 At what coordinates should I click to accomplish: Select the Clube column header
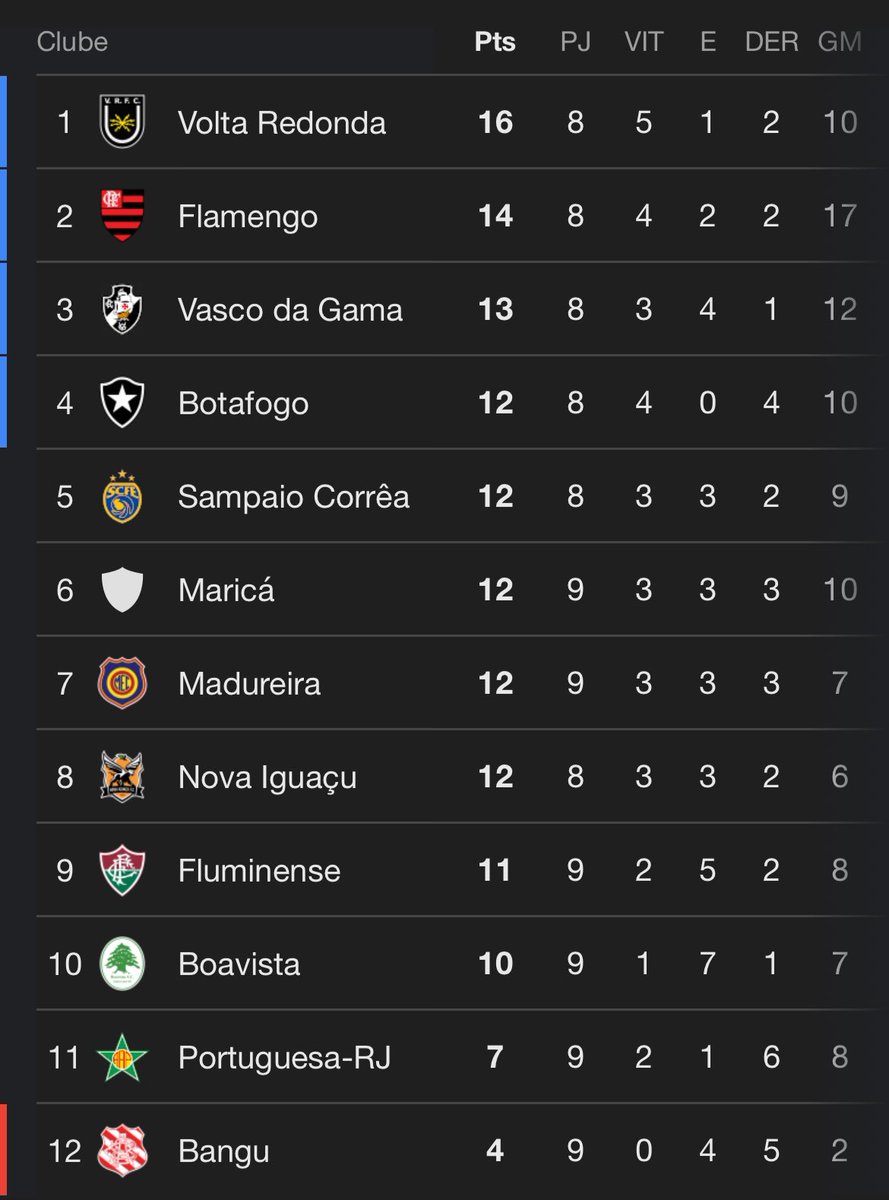[72, 42]
